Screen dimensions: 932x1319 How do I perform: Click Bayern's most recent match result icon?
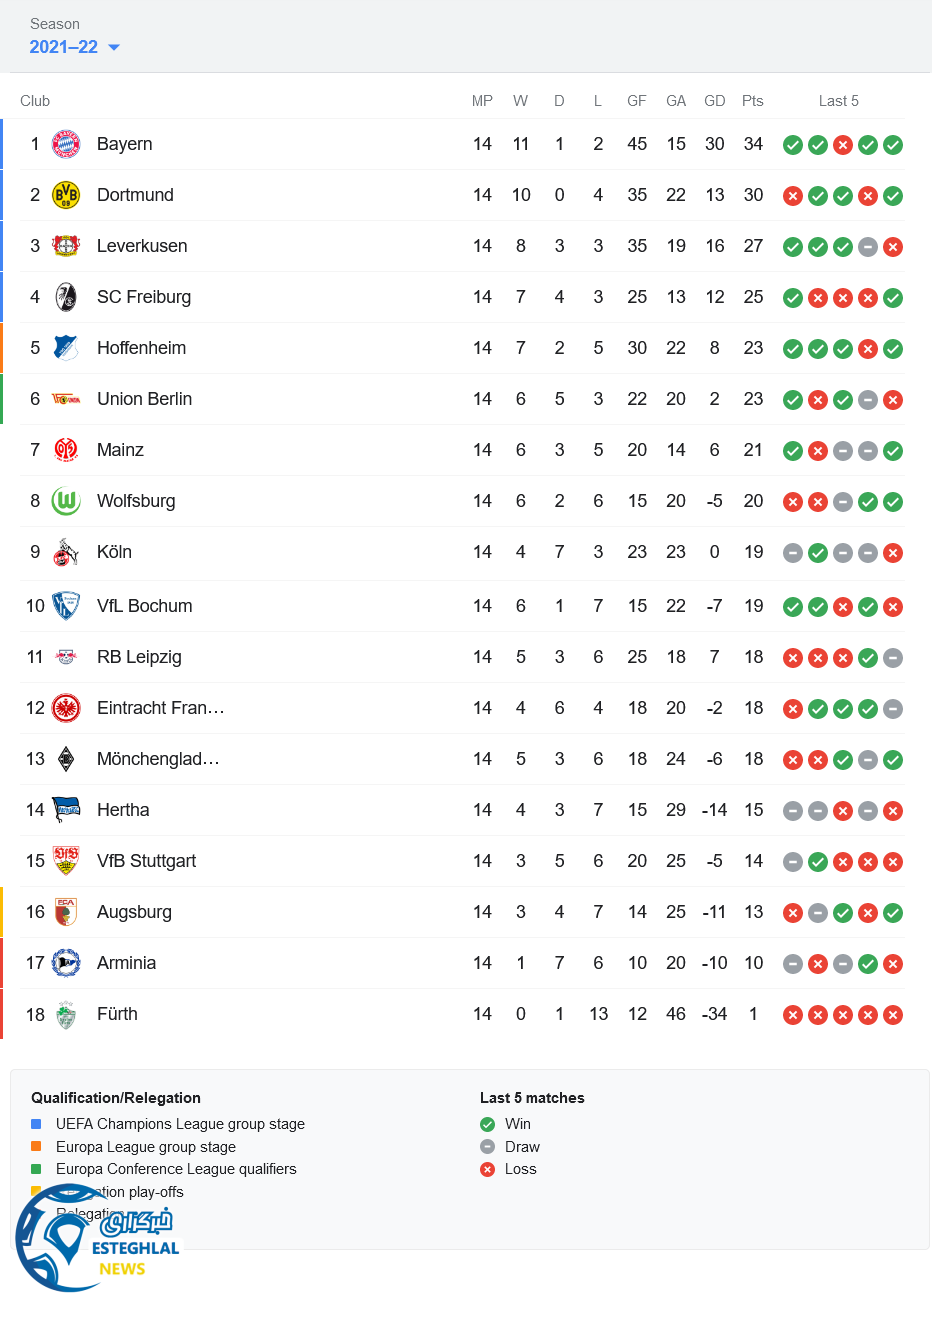tap(893, 145)
